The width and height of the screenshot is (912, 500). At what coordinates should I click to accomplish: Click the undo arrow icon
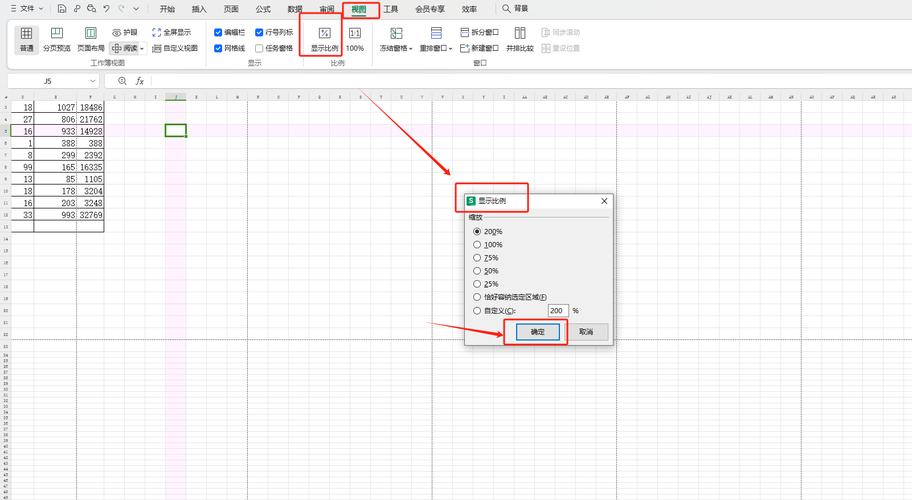[x=106, y=9]
